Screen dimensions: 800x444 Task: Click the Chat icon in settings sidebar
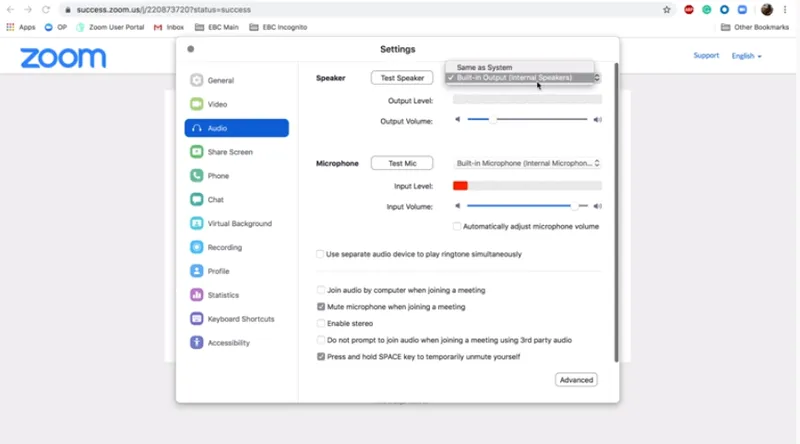click(x=196, y=200)
